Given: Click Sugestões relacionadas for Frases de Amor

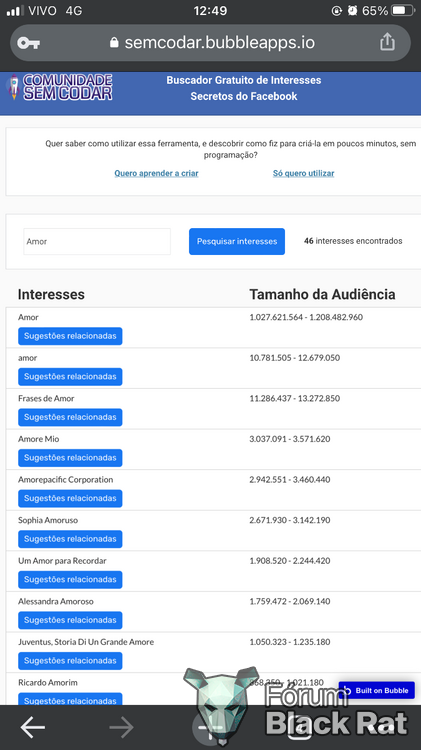Looking at the screenshot, I should click(x=70, y=417).
